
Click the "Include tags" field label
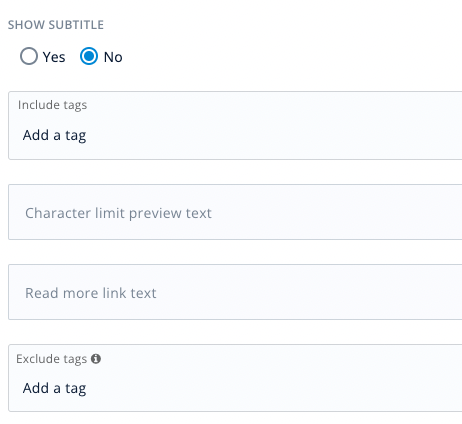[x=52, y=105]
